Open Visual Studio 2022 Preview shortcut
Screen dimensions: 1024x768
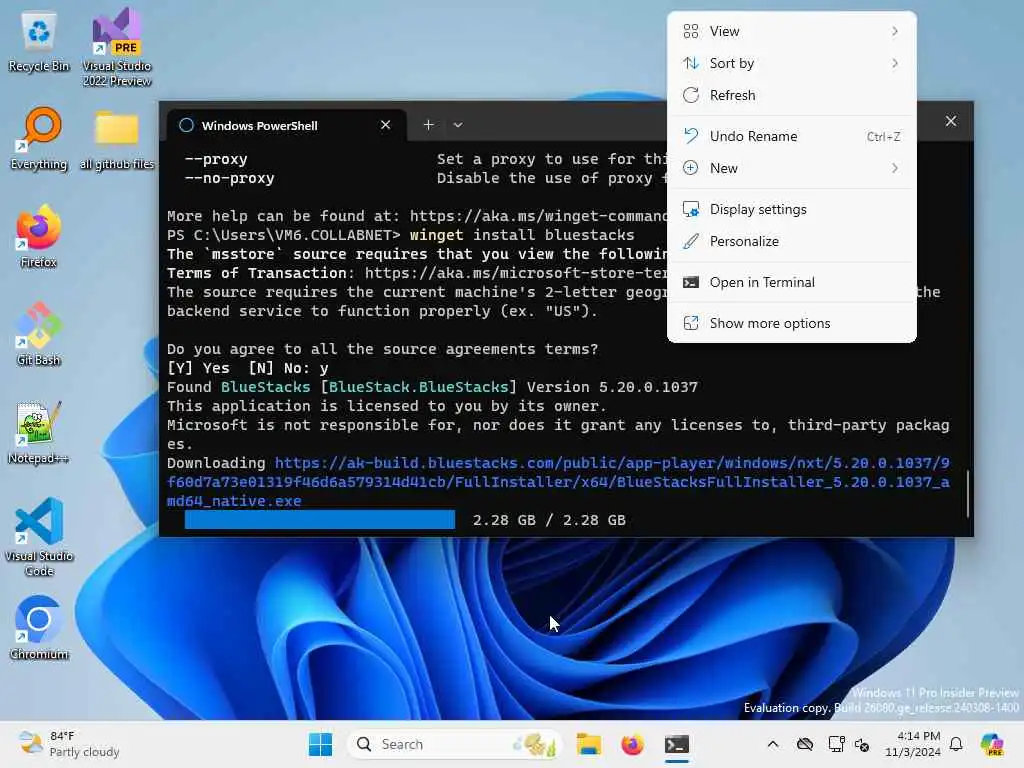117,47
